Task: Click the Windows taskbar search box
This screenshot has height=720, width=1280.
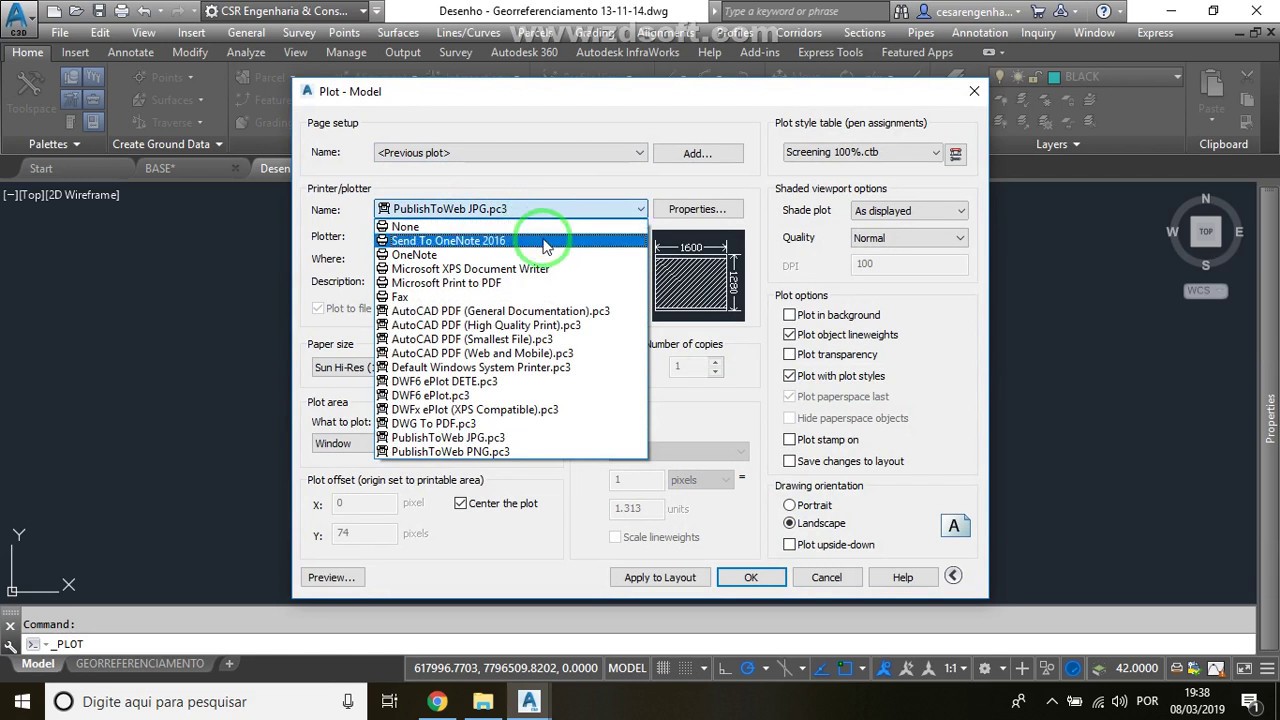Action: click(205, 701)
